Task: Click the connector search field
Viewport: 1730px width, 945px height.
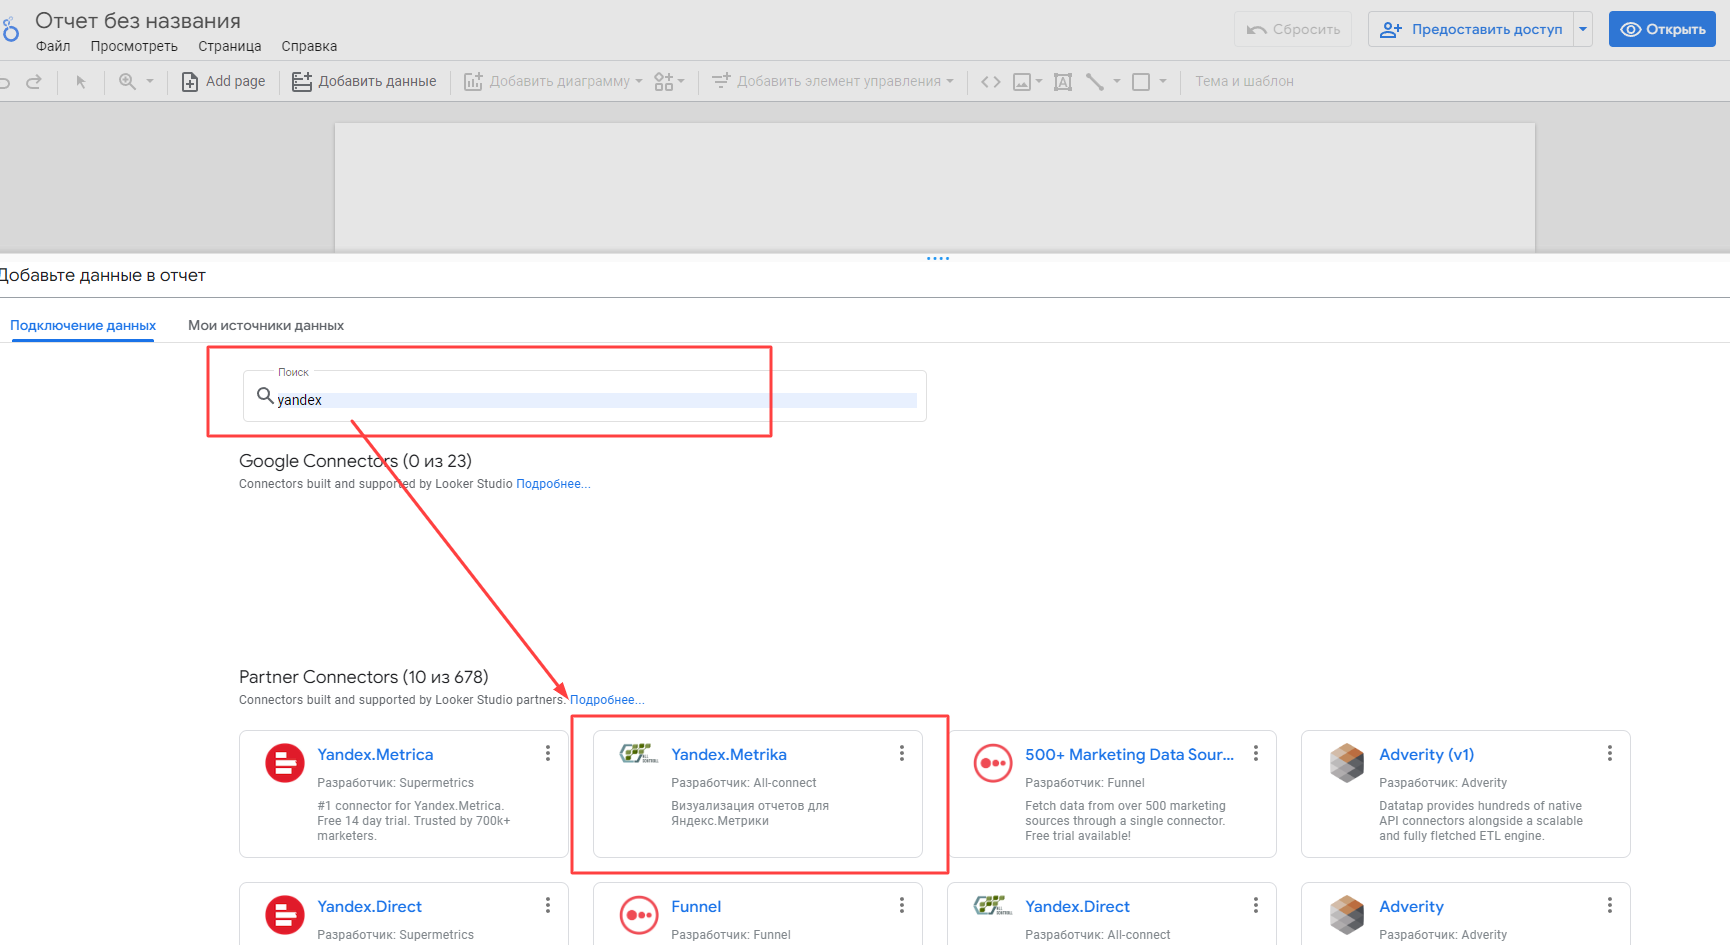Action: pos(585,397)
